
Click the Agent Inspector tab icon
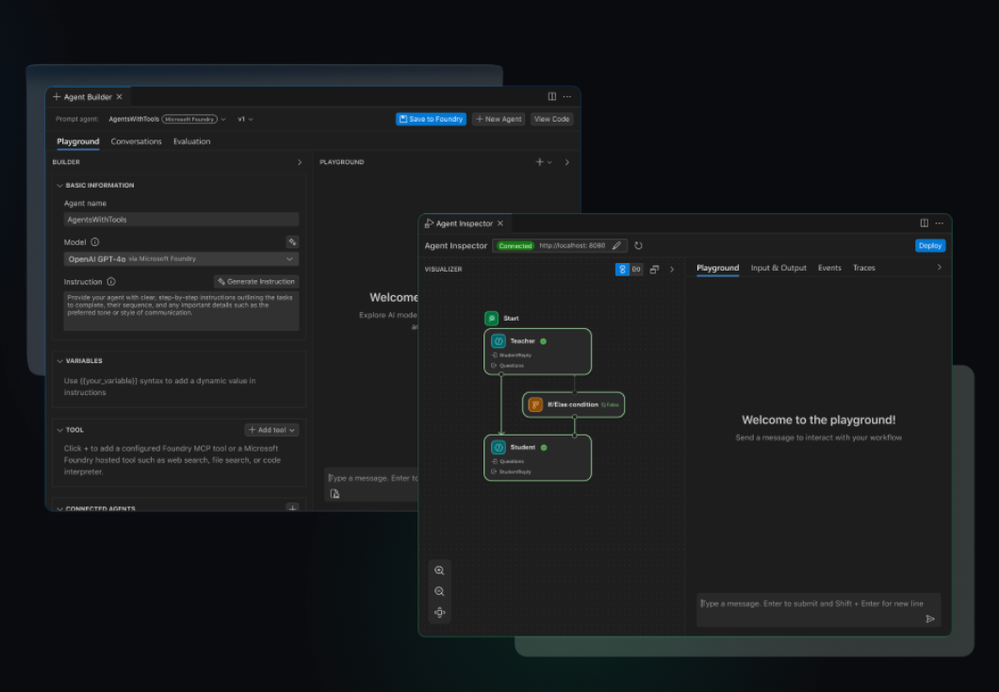[x=429, y=223]
